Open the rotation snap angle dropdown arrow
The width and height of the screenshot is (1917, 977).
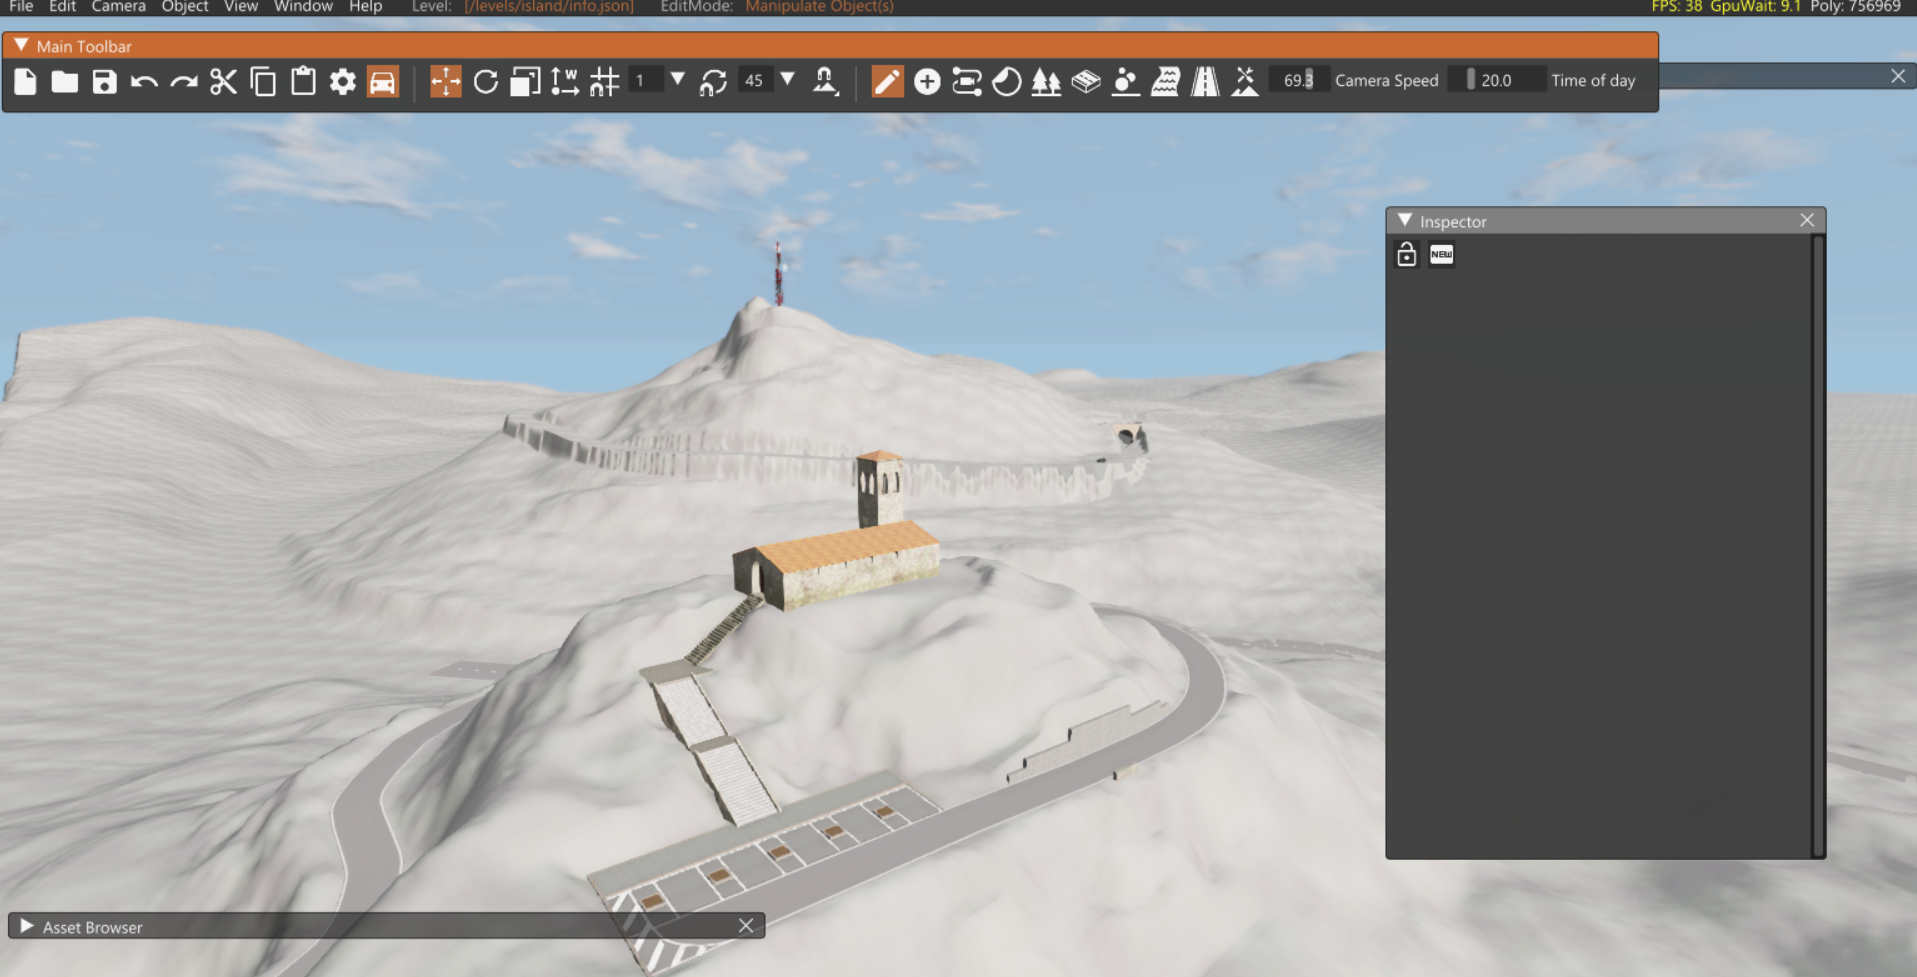click(788, 80)
